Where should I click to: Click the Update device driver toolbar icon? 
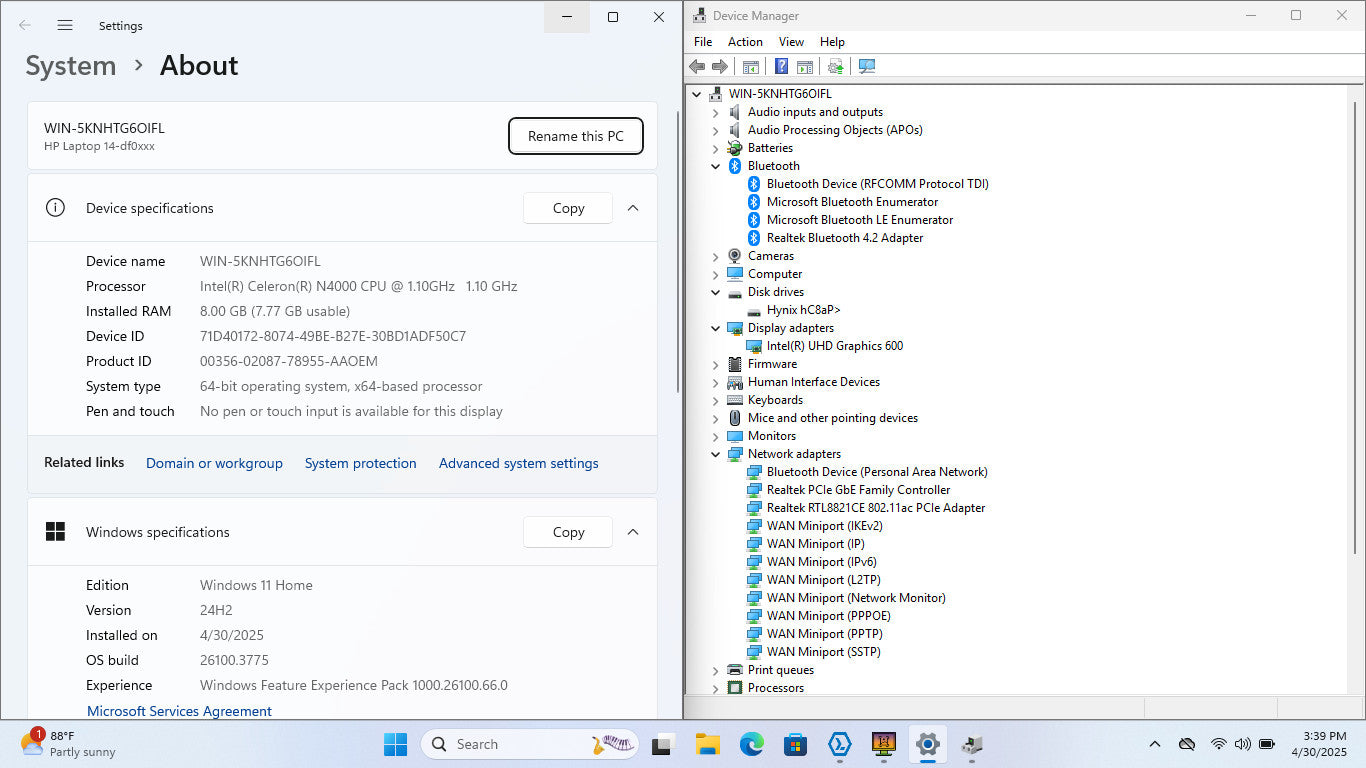point(835,66)
